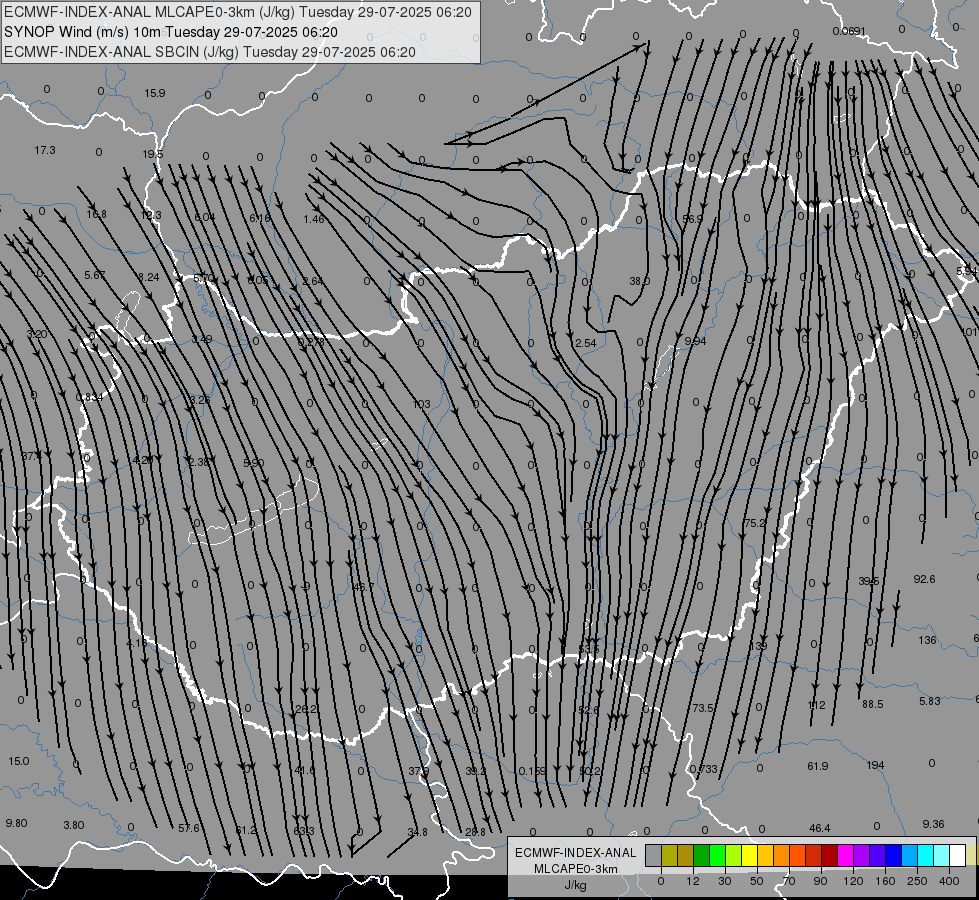The width and height of the screenshot is (979, 900).
Task: Click the map value '92.6'
Action: (924, 579)
